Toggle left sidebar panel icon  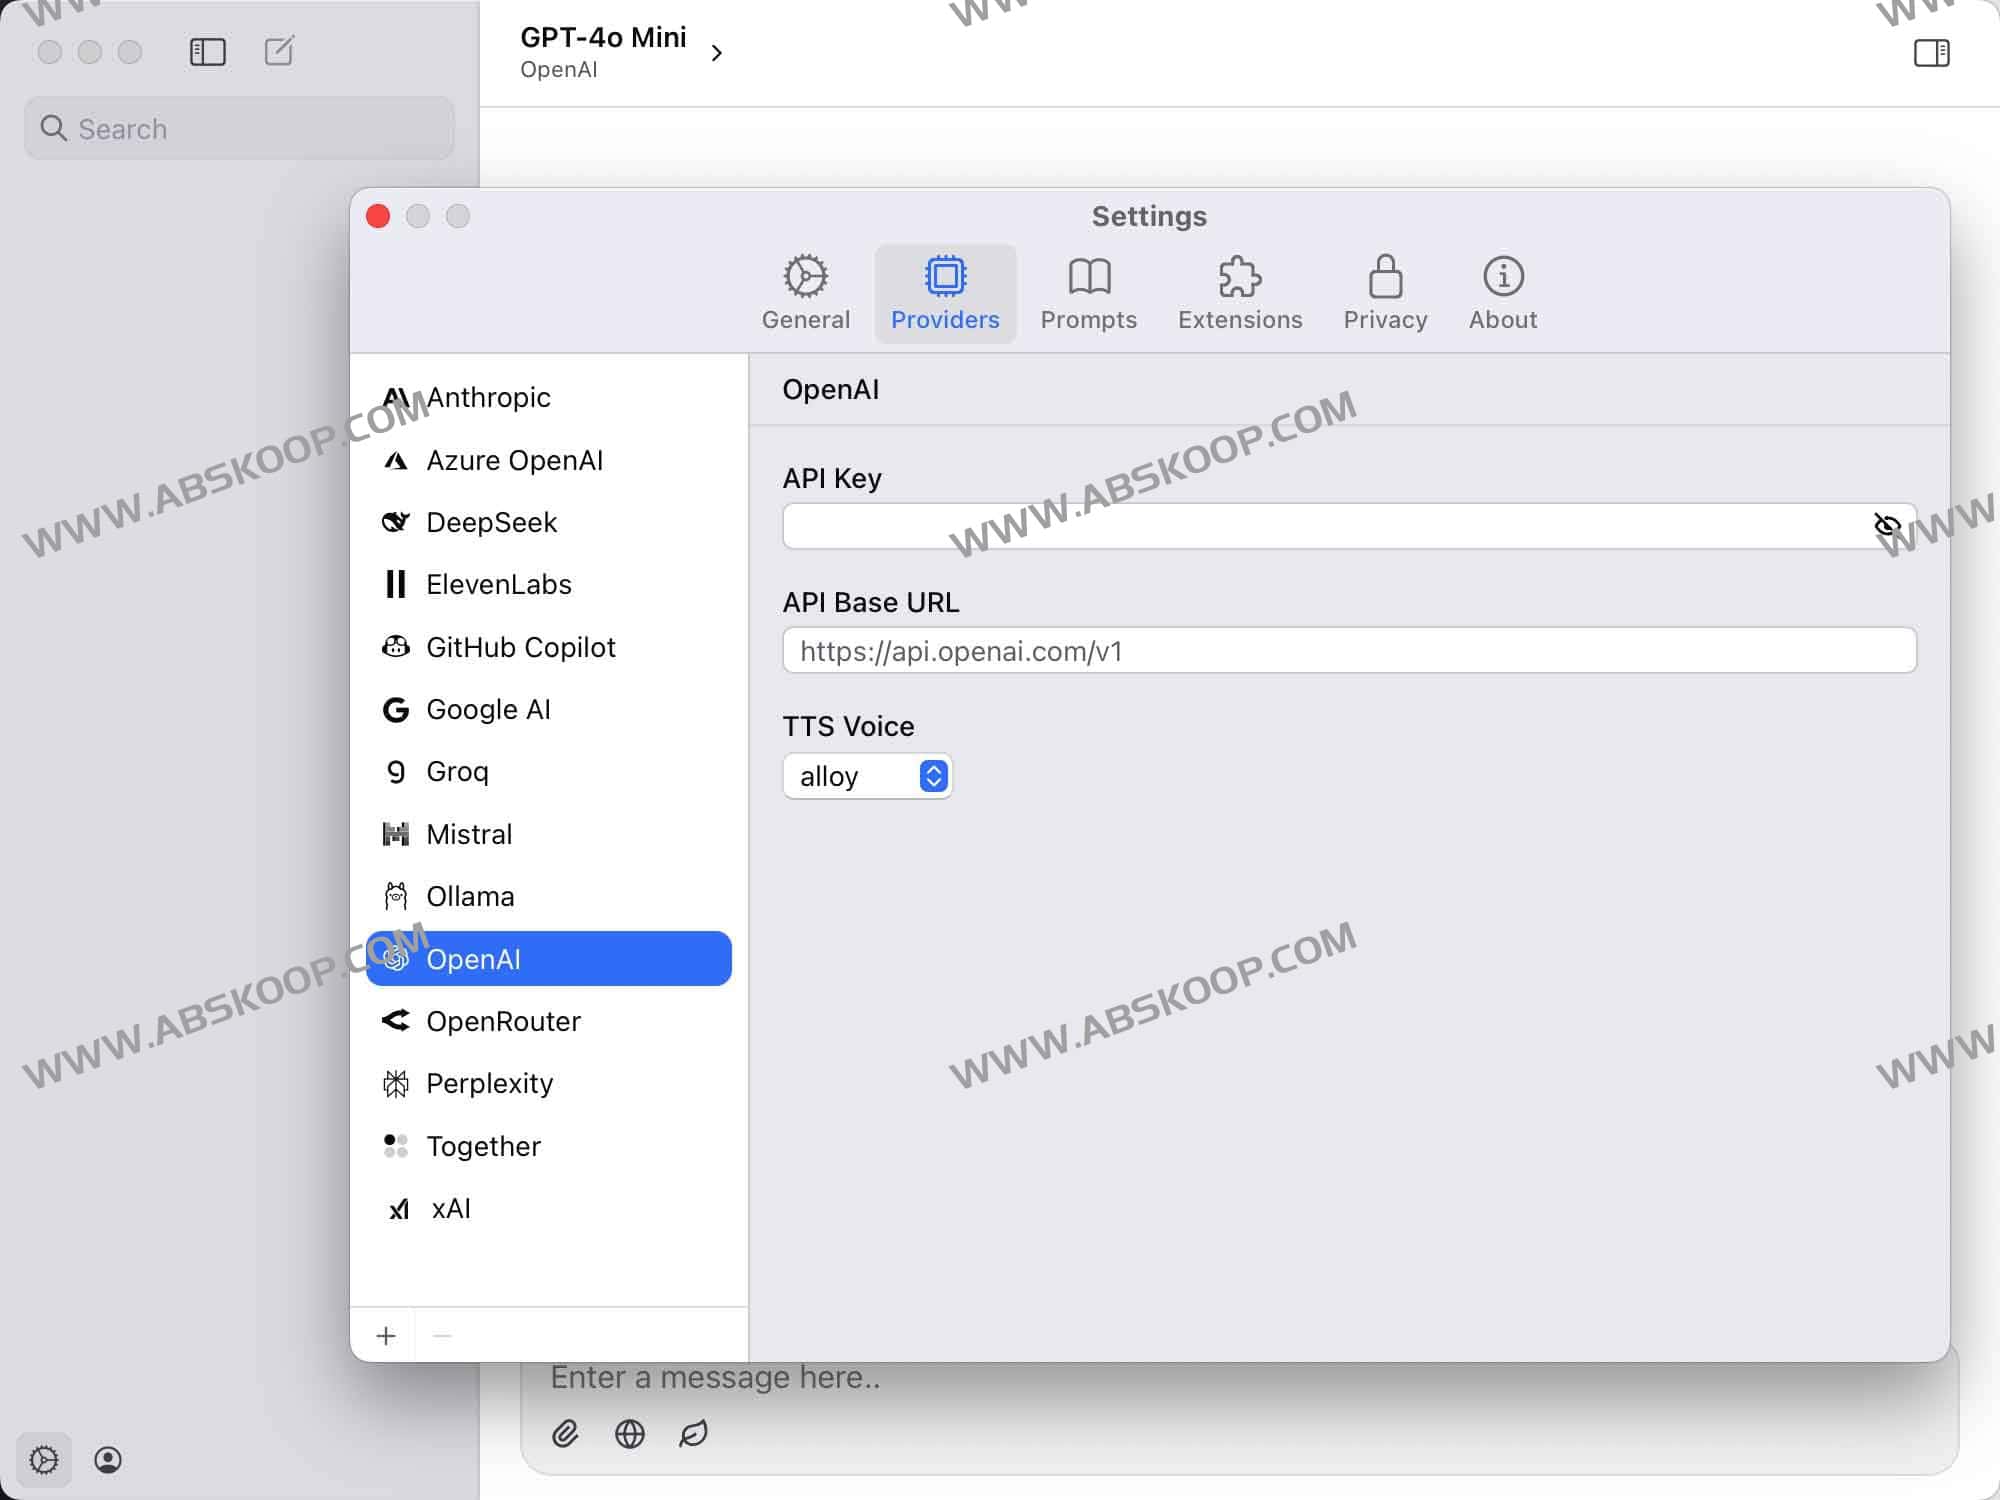[208, 52]
